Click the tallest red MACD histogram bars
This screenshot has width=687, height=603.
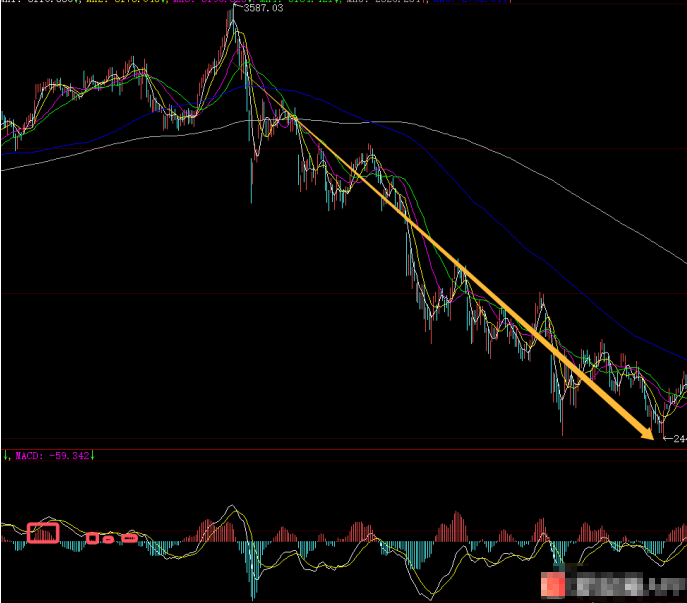click(457, 522)
